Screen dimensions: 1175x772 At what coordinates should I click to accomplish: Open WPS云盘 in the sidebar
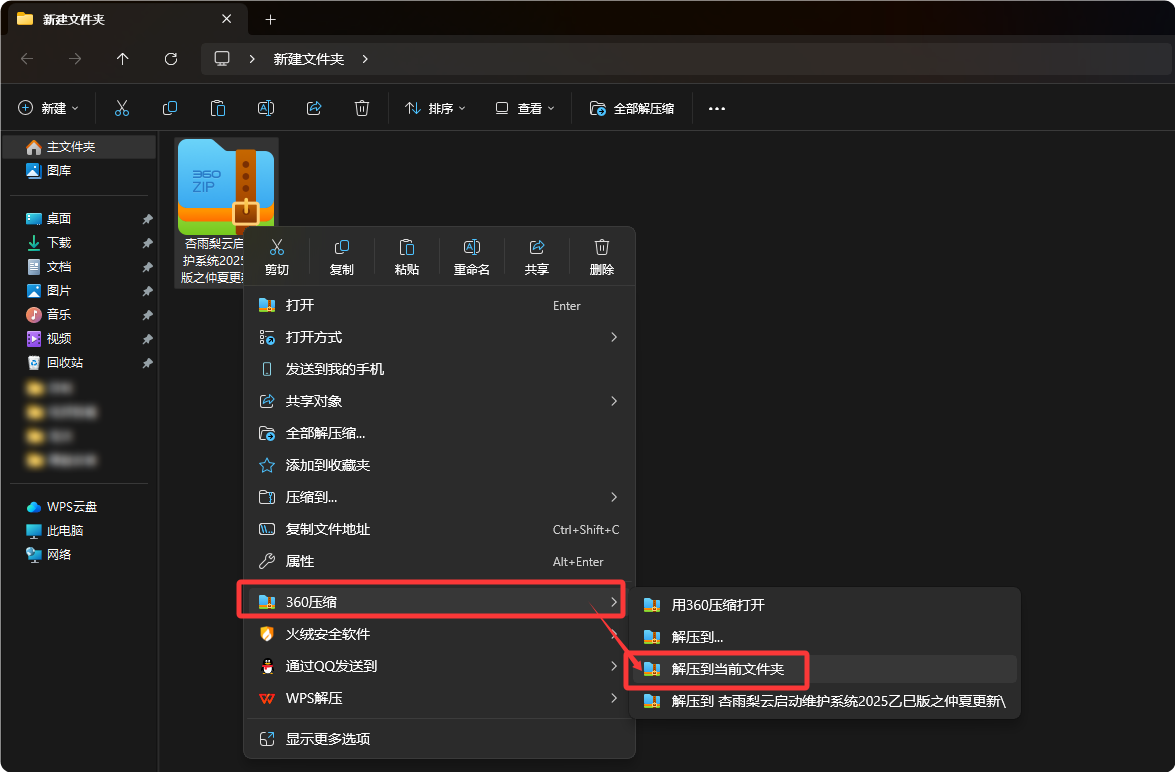79,507
